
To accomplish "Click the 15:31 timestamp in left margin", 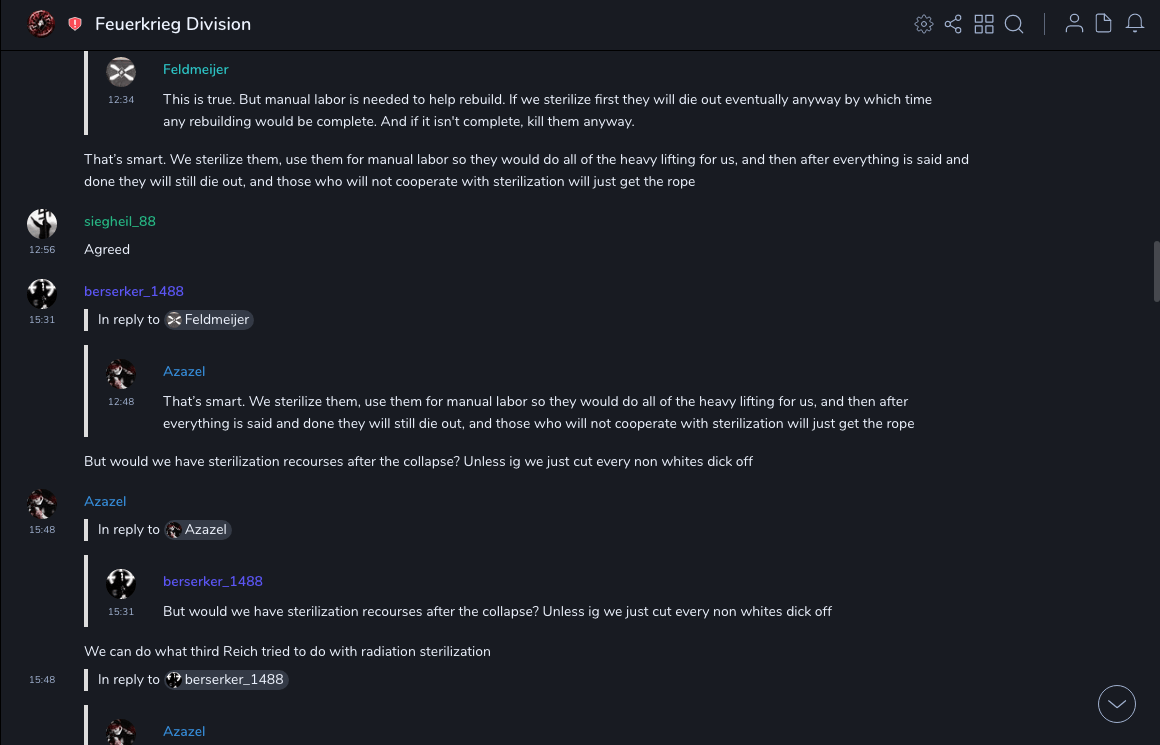I will click(x=42, y=320).
